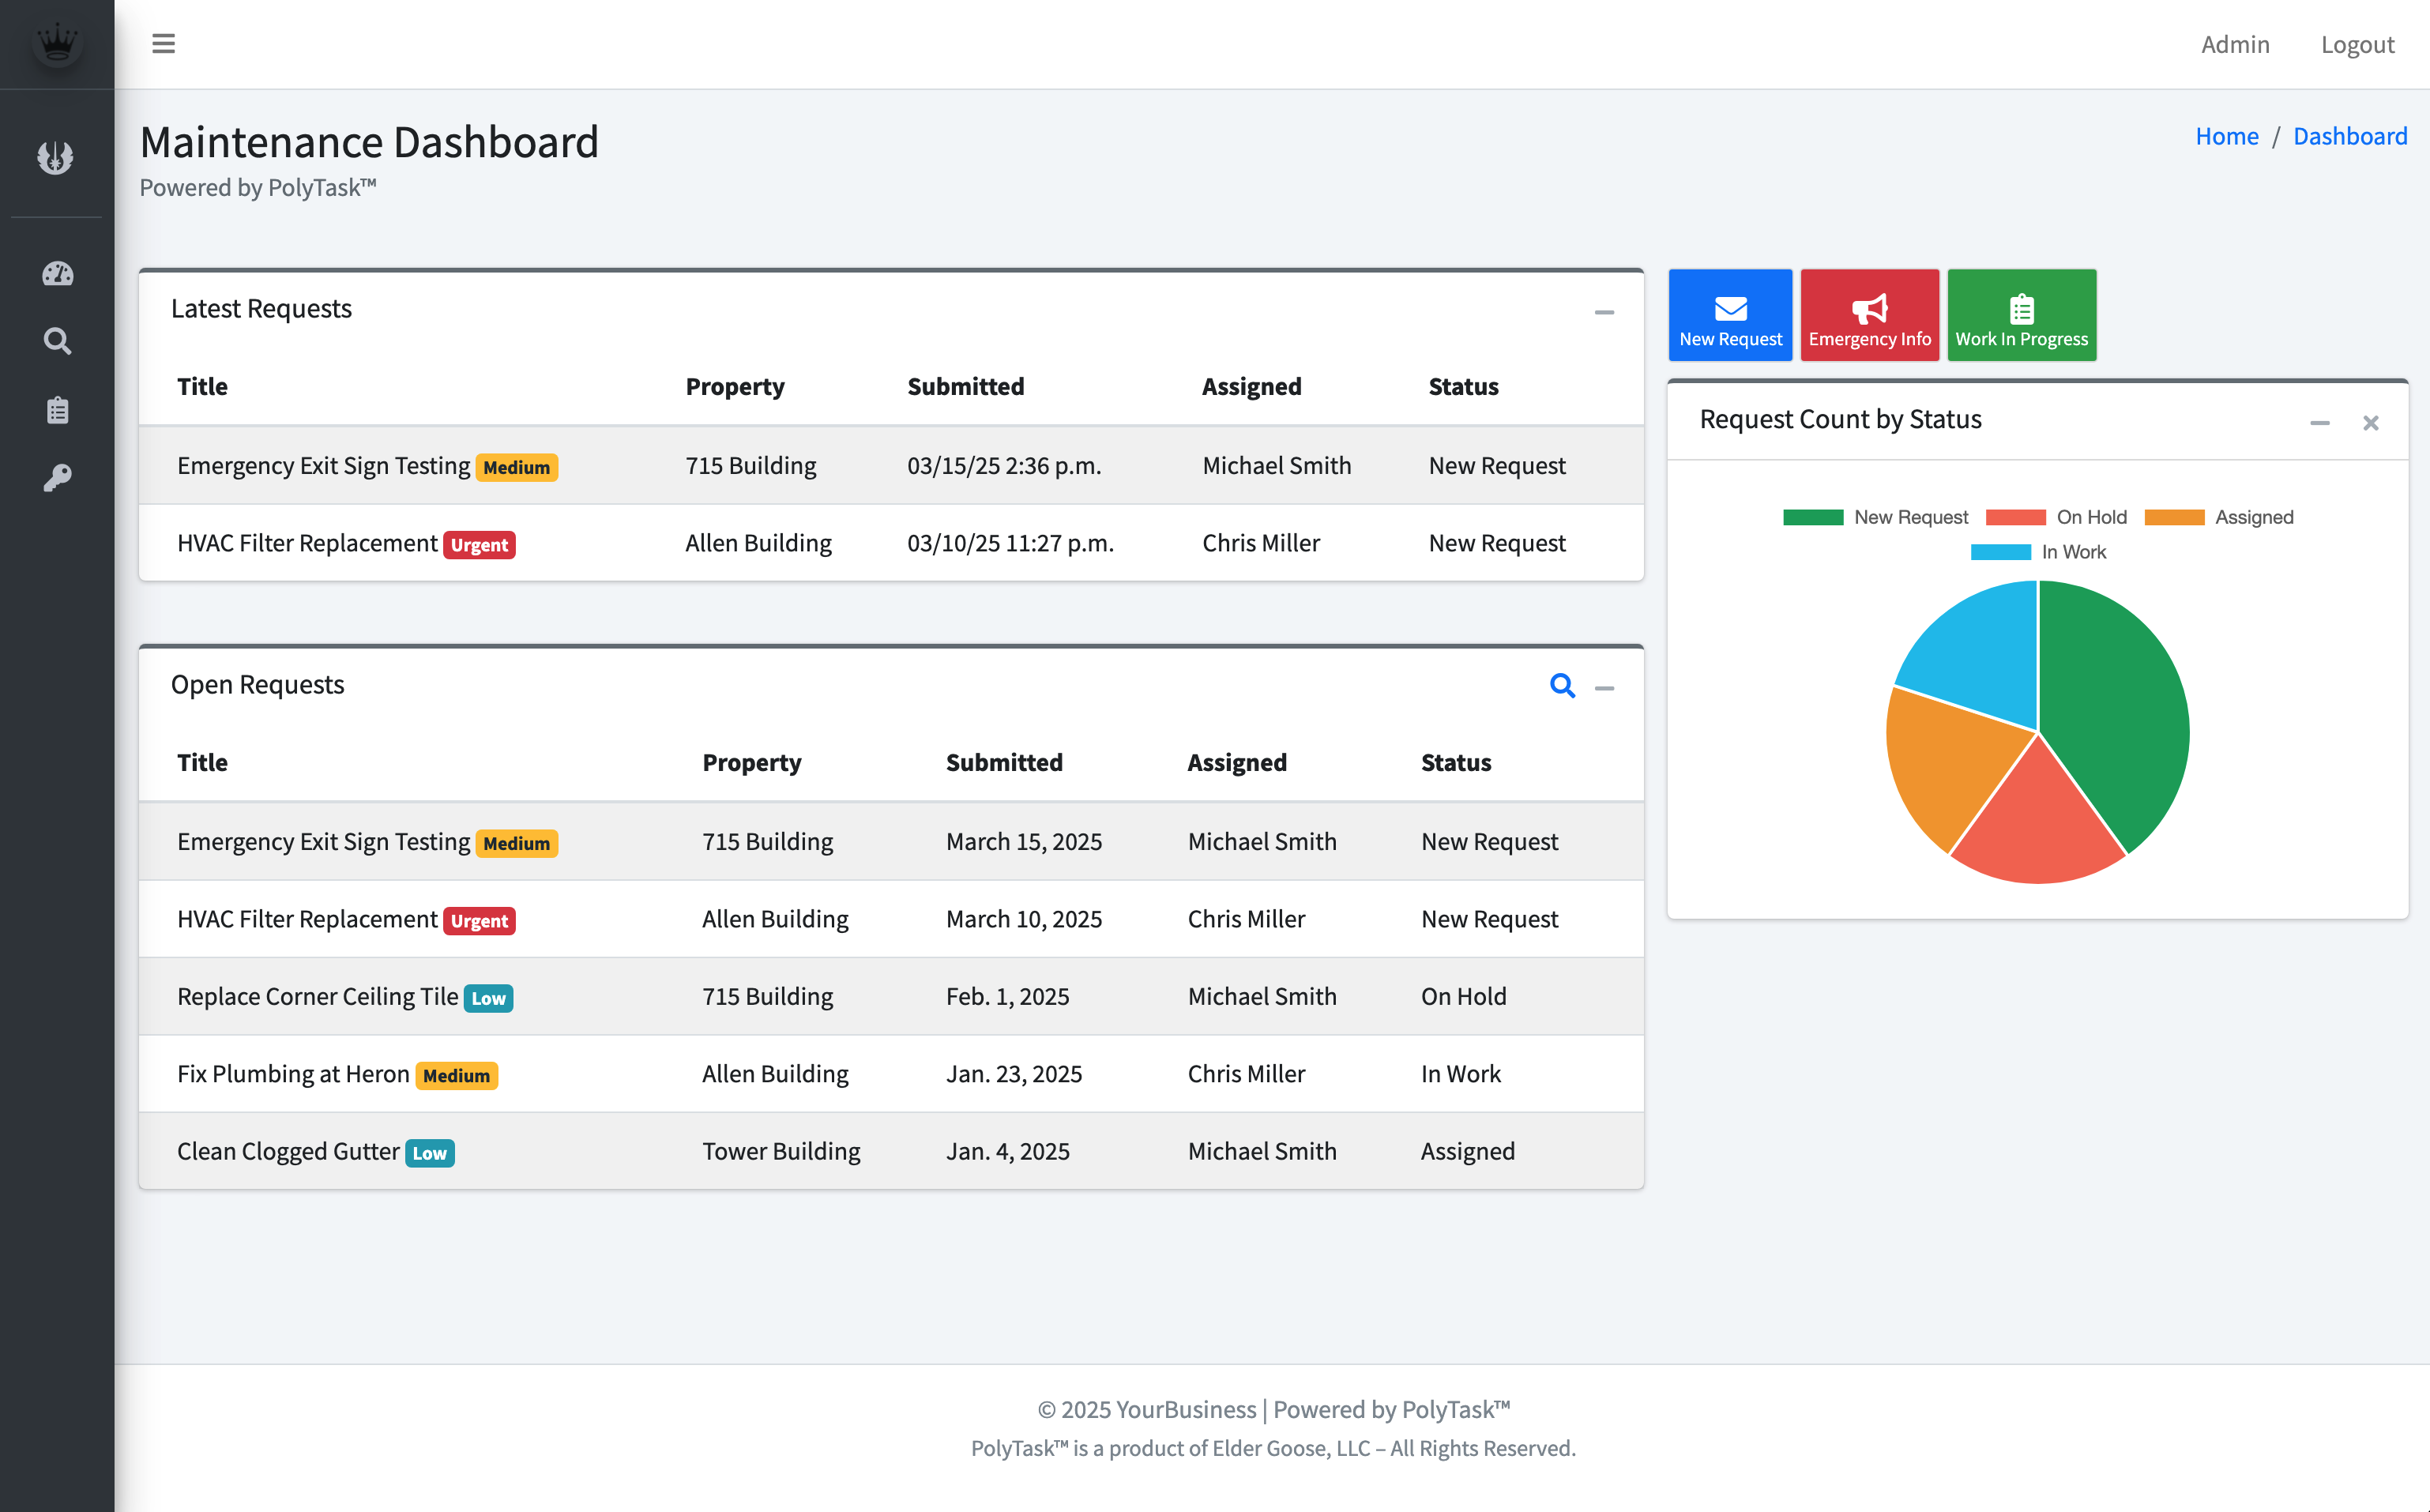Collapse the Open Requests panel

pos(1606,690)
